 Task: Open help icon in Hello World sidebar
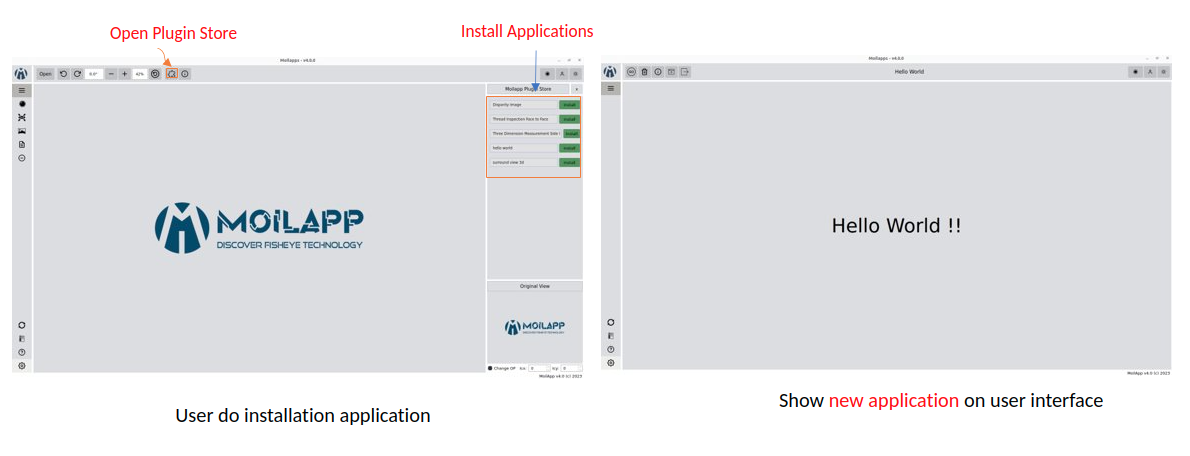coord(611,349)
